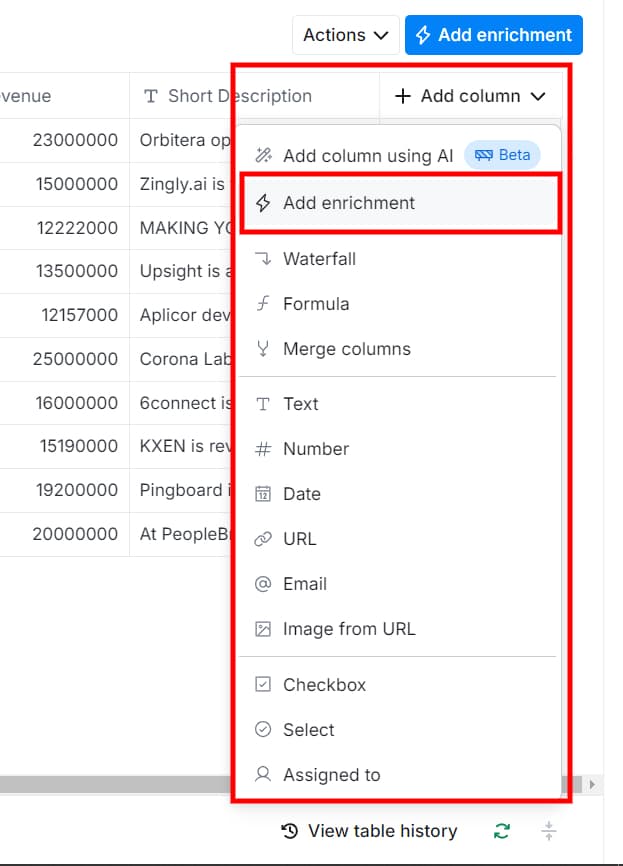Click the refresh table icon at bottom
Viewport: 623px width, 866px height.
(501, 831)
